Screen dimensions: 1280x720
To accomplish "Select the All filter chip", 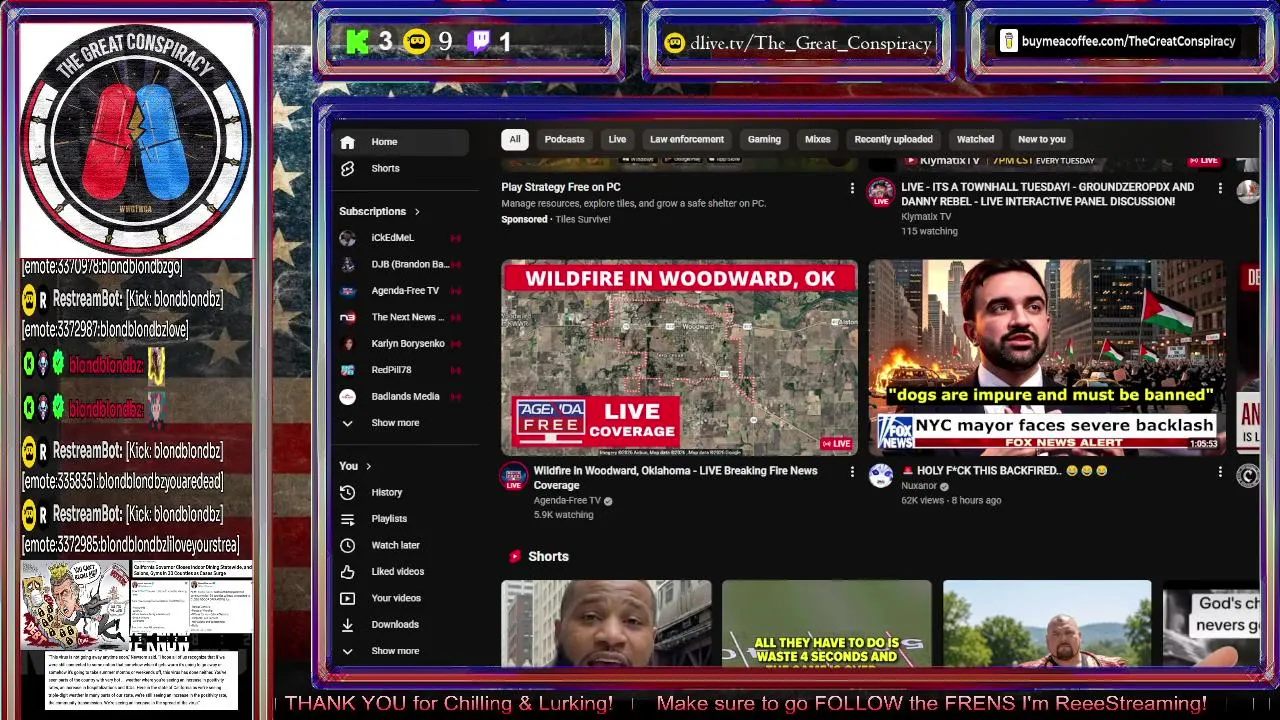I will [514, 140].
